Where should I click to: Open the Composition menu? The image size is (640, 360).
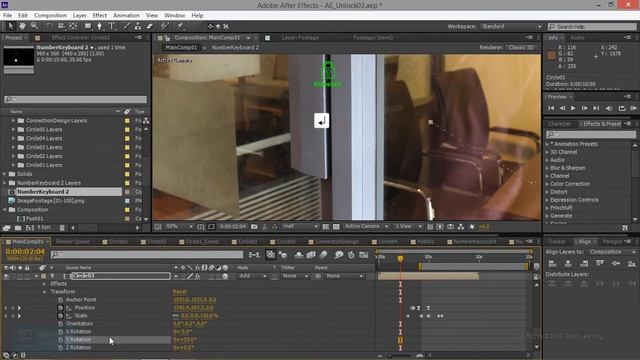[50, 16]
